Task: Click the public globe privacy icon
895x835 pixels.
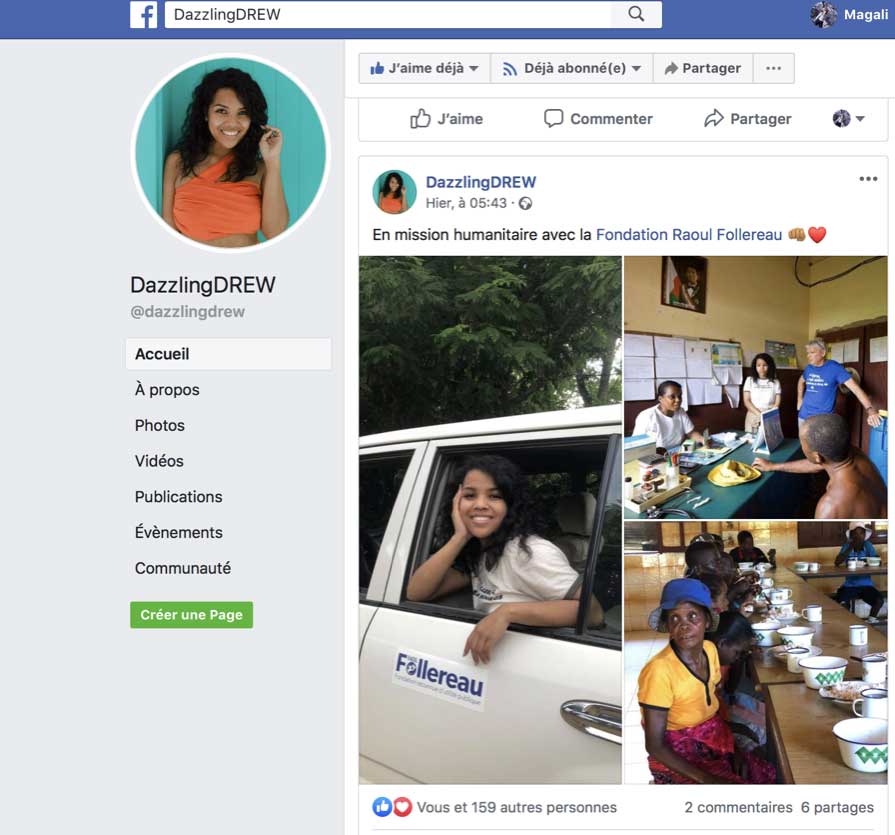Action: pyautogui.click(x=525, y=204)
